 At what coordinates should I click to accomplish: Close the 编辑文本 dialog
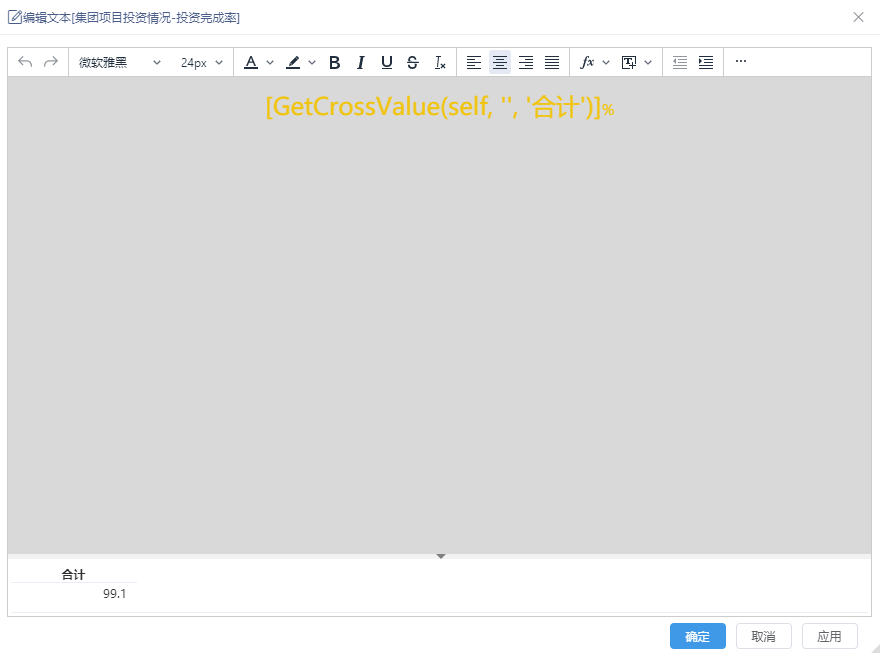pos(858,17)
